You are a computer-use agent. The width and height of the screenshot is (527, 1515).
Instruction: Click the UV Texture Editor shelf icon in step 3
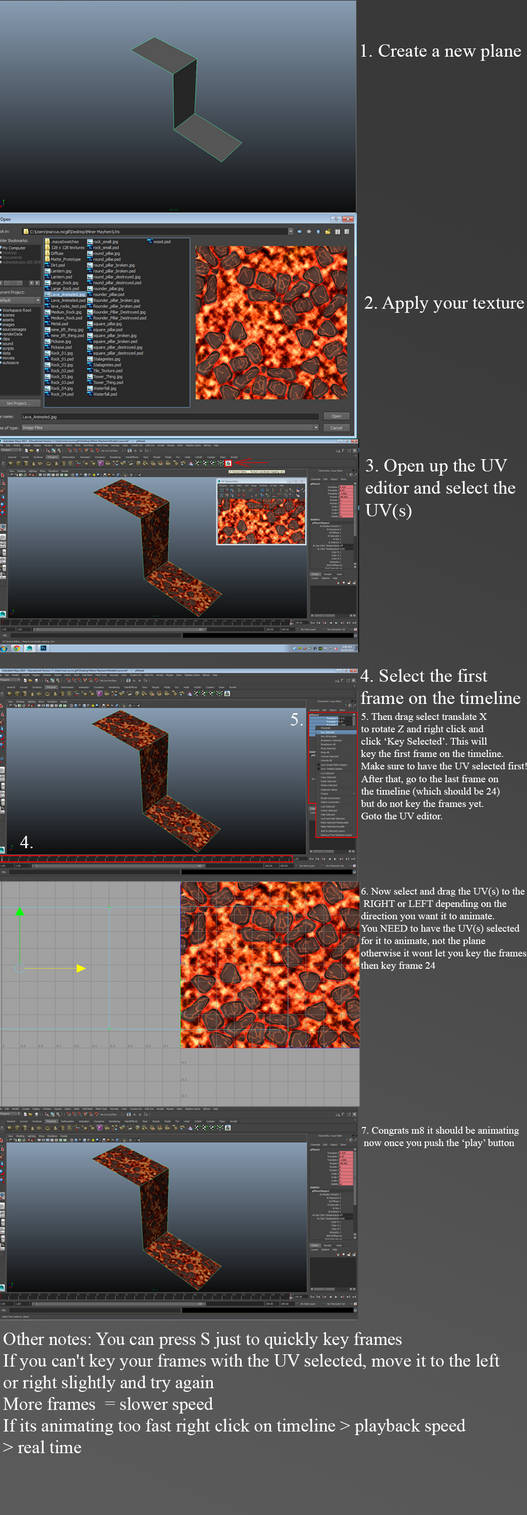tap(228, 463)
